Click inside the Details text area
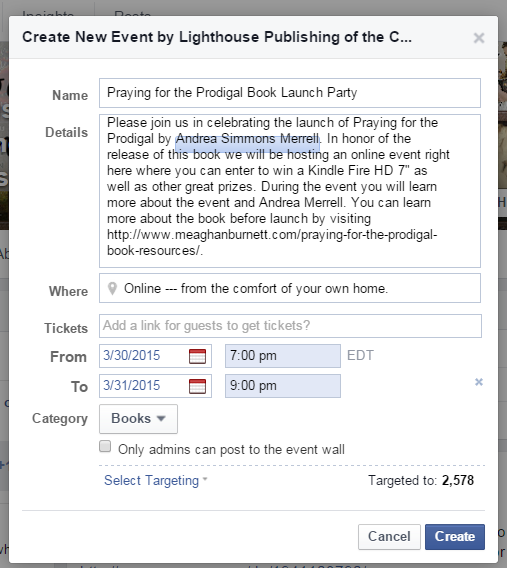 290,191
